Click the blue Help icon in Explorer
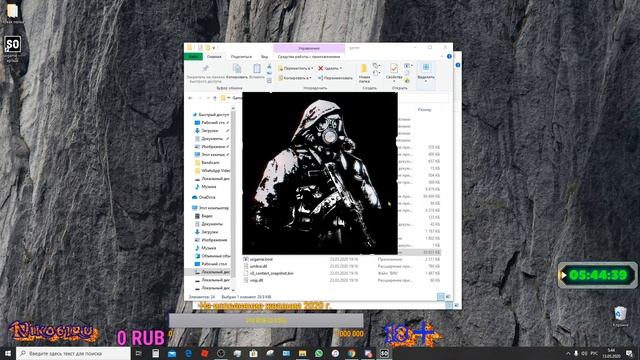This screenshot has width=640, height=360. coord(449,56)
